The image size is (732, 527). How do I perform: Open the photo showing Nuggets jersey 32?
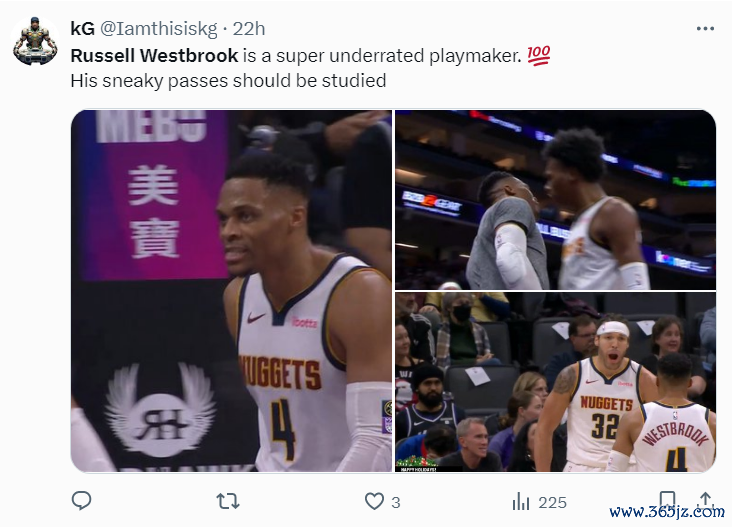tap(556, 382)
